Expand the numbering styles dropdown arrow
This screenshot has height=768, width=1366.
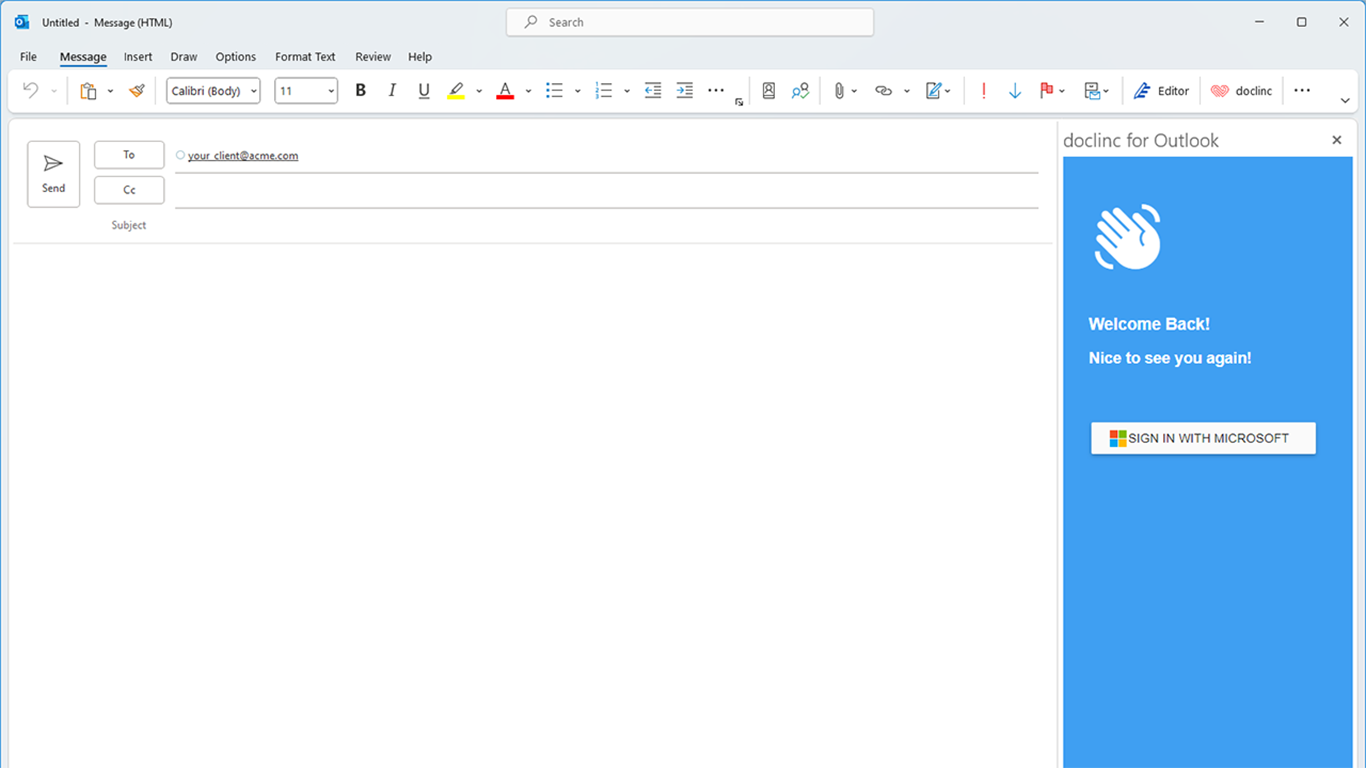[x=626, y=91]
